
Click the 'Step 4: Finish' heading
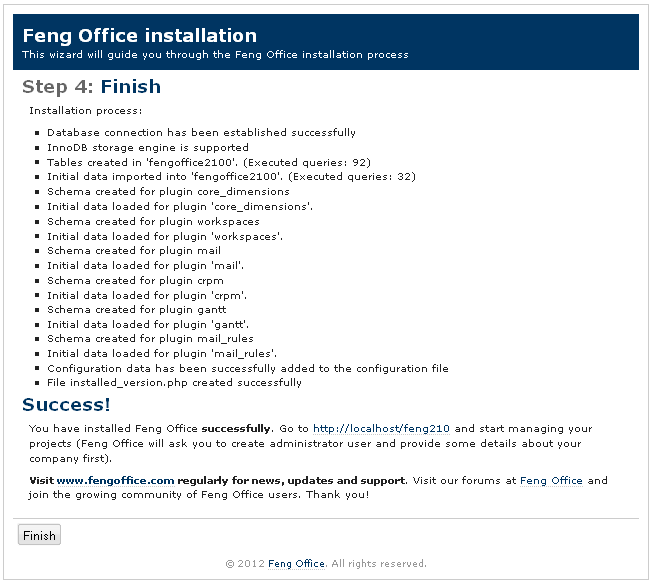click(x=91, y=87)
